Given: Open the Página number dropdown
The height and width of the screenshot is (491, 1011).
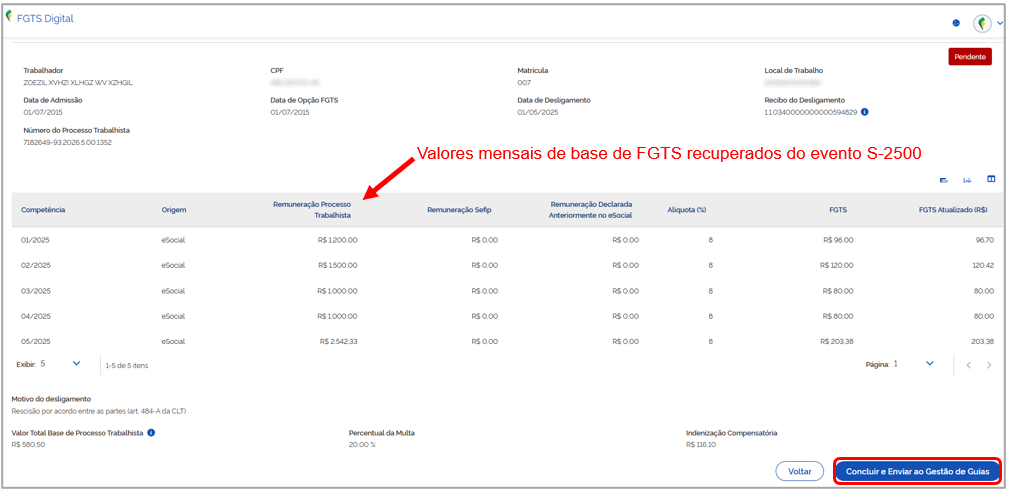Looking at the screenshot, I should 914,364.
